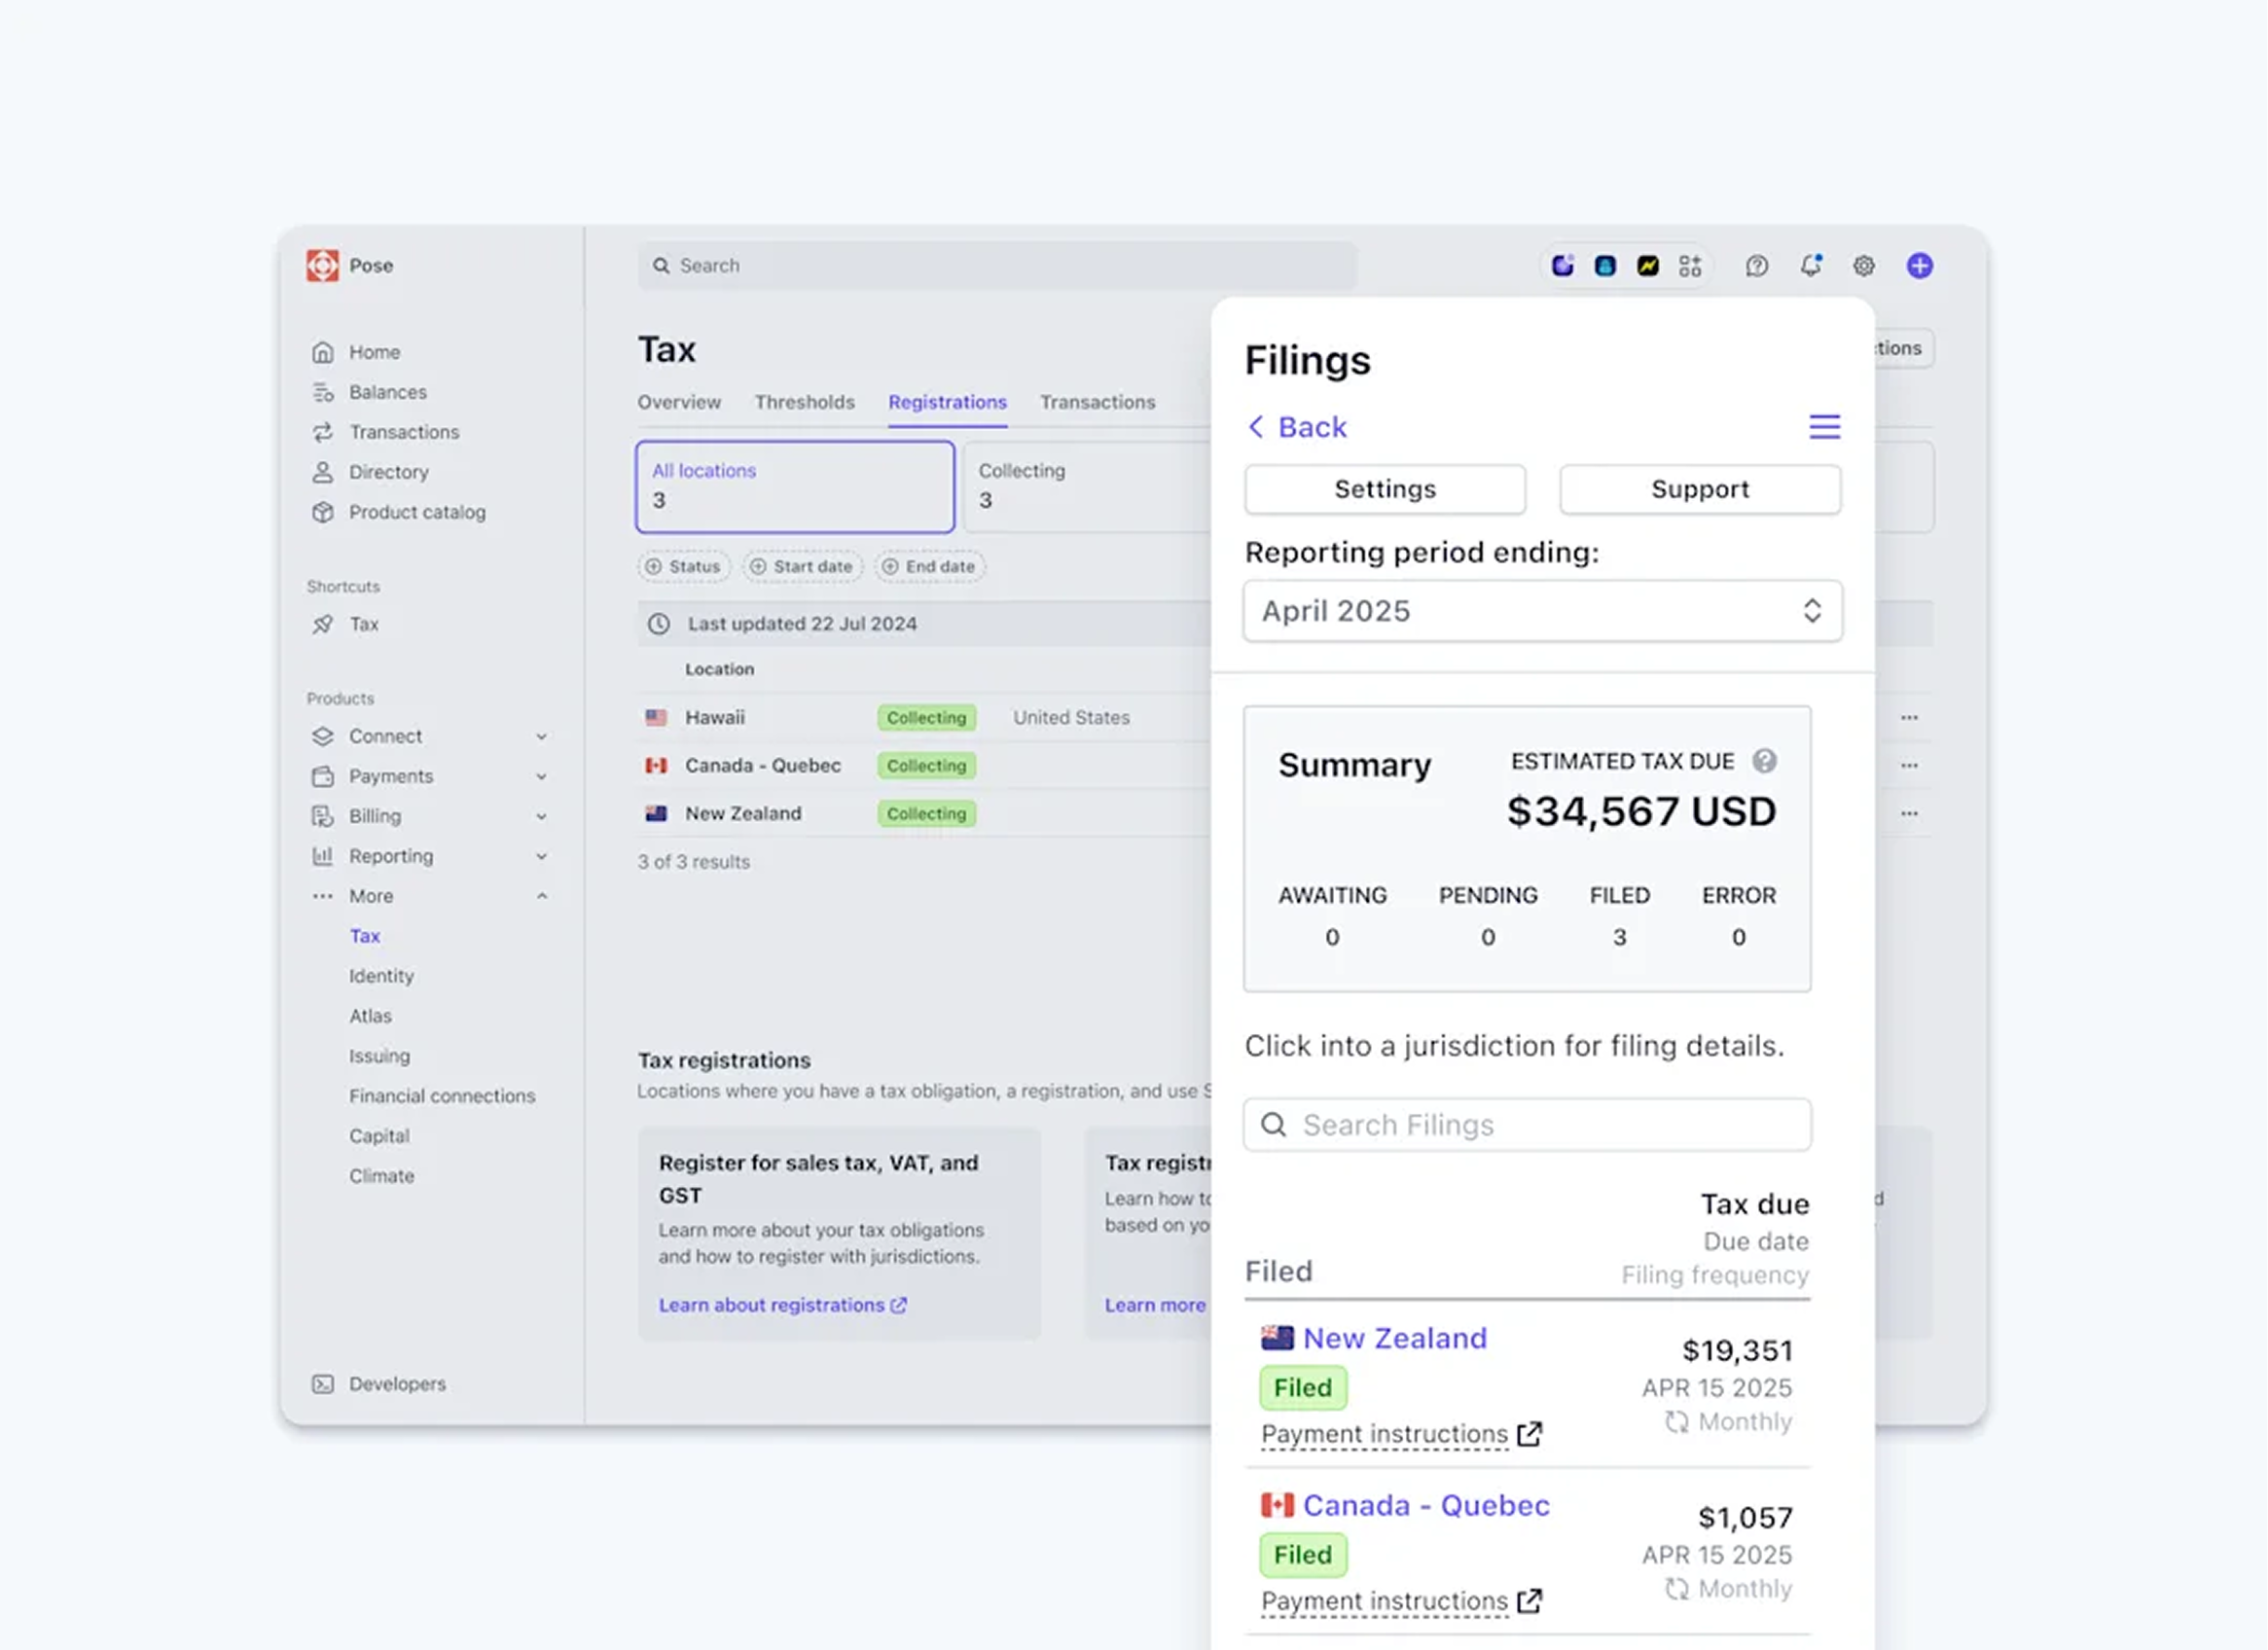Screen dimensions: 2268x1650
Task: Switch to the Transactions tab
Action: (x=1097, y=402)
